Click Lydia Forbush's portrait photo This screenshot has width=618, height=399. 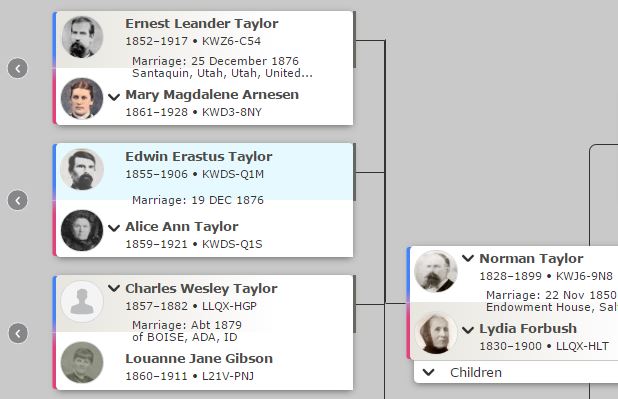tap(436, 333)
